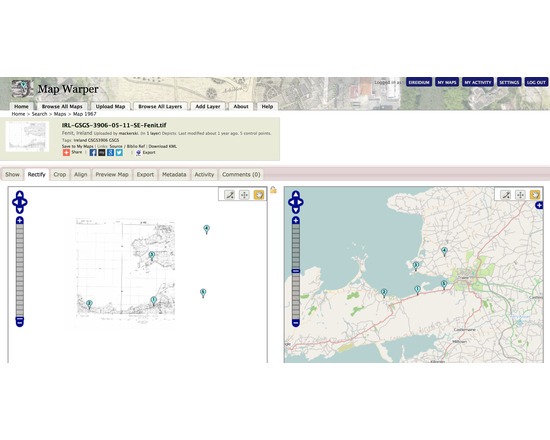Share map on Google Plus
The height and width of the screenshot is (440, 550).
pos(110,152)
